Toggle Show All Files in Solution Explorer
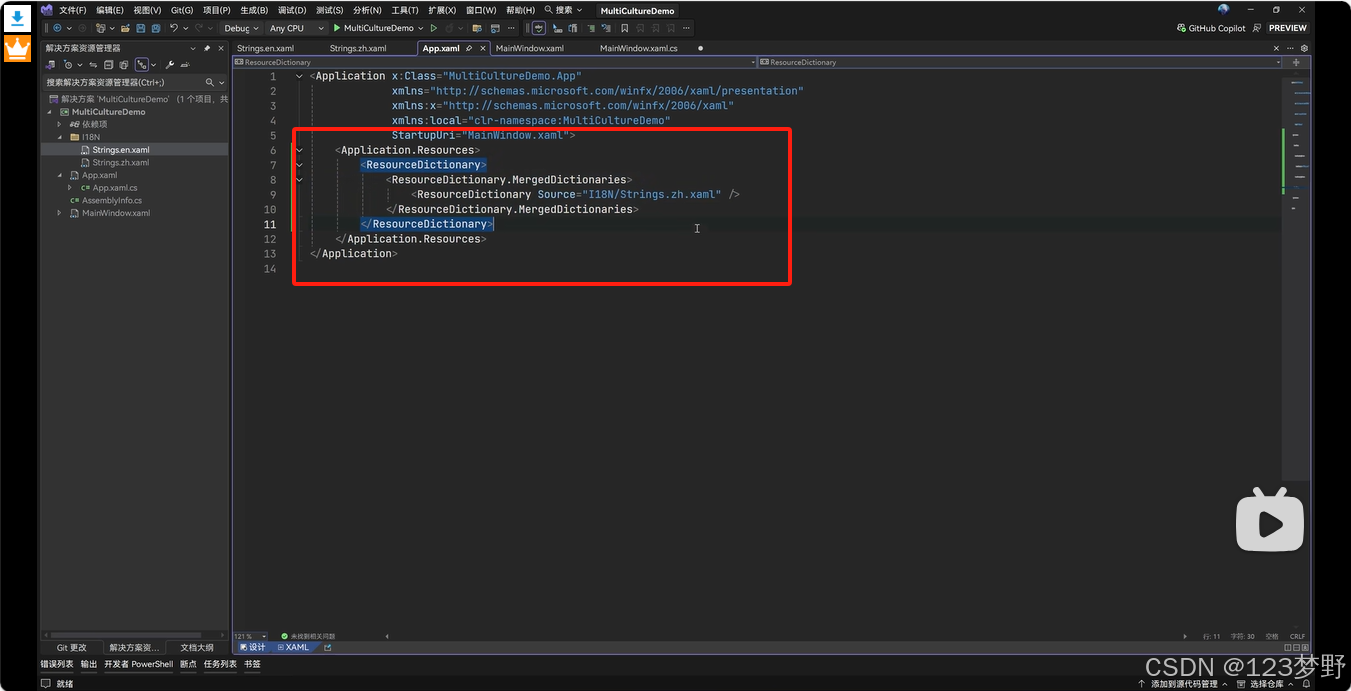This screenshot has width=1351, height=691. pyautogui.click(x=125, y=64)
